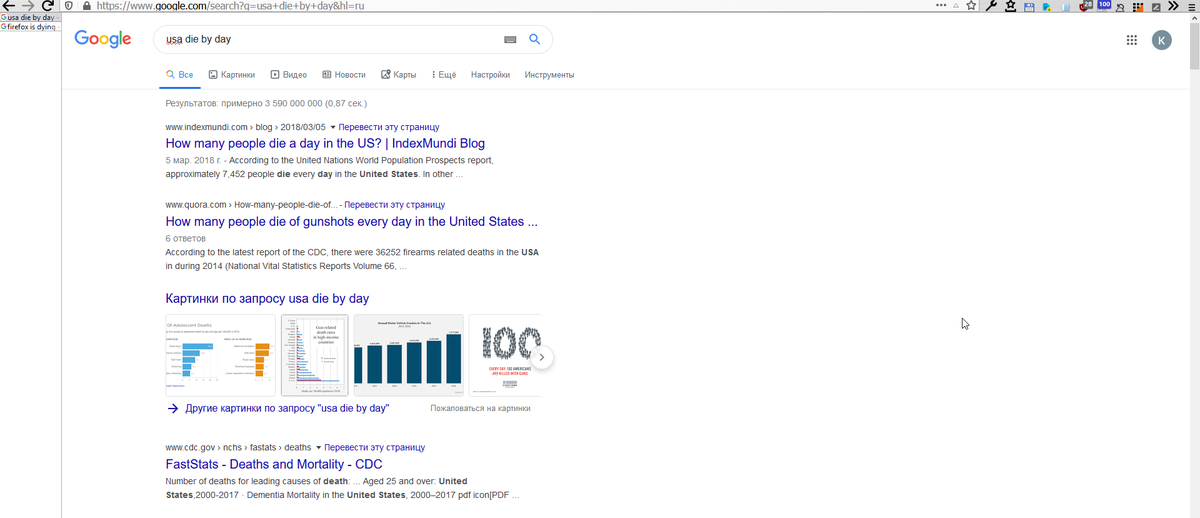
Task: Click 'Пожаловаться на картинки' report link
Action: coord(480,409)
